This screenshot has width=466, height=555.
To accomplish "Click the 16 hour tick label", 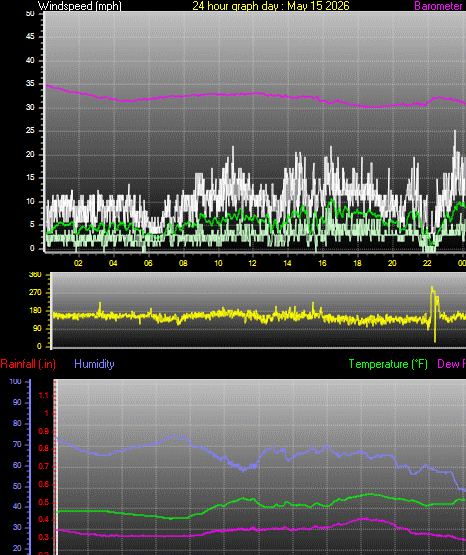I will (322, 263).
